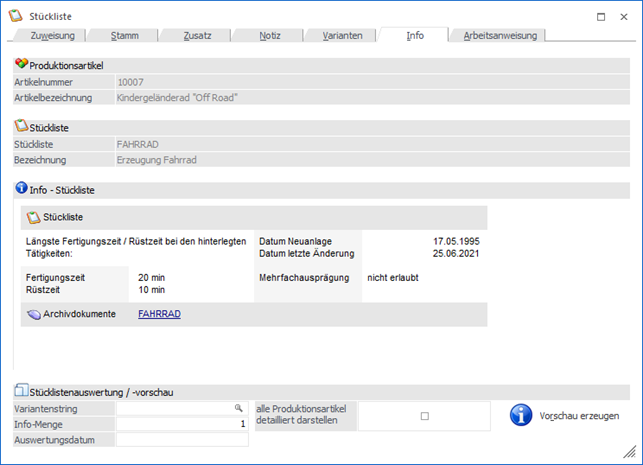Viewport: 643px width, 465px height.
Task: Click the Stückliste section header icon
Action: click(21, 127)
